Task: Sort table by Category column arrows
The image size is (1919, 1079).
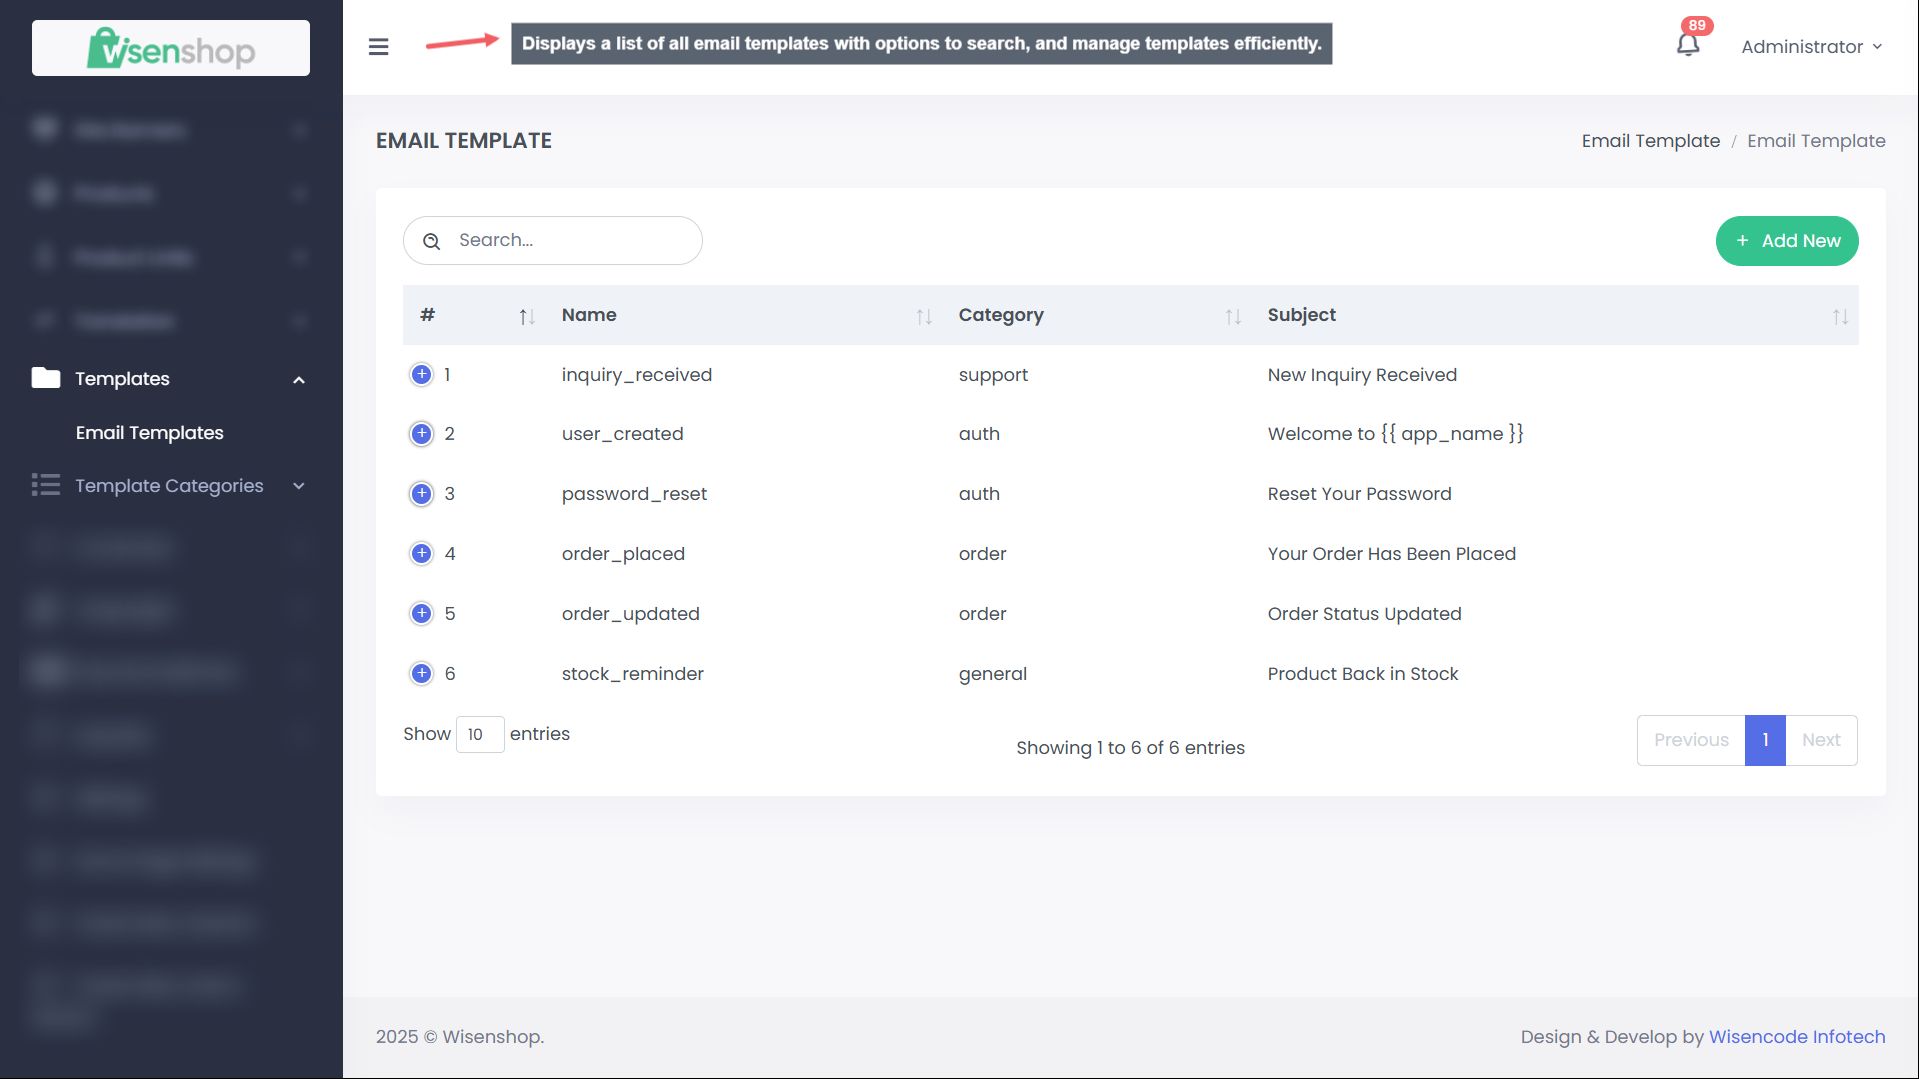Action: pyautogui.click(x=1233, y=317)
